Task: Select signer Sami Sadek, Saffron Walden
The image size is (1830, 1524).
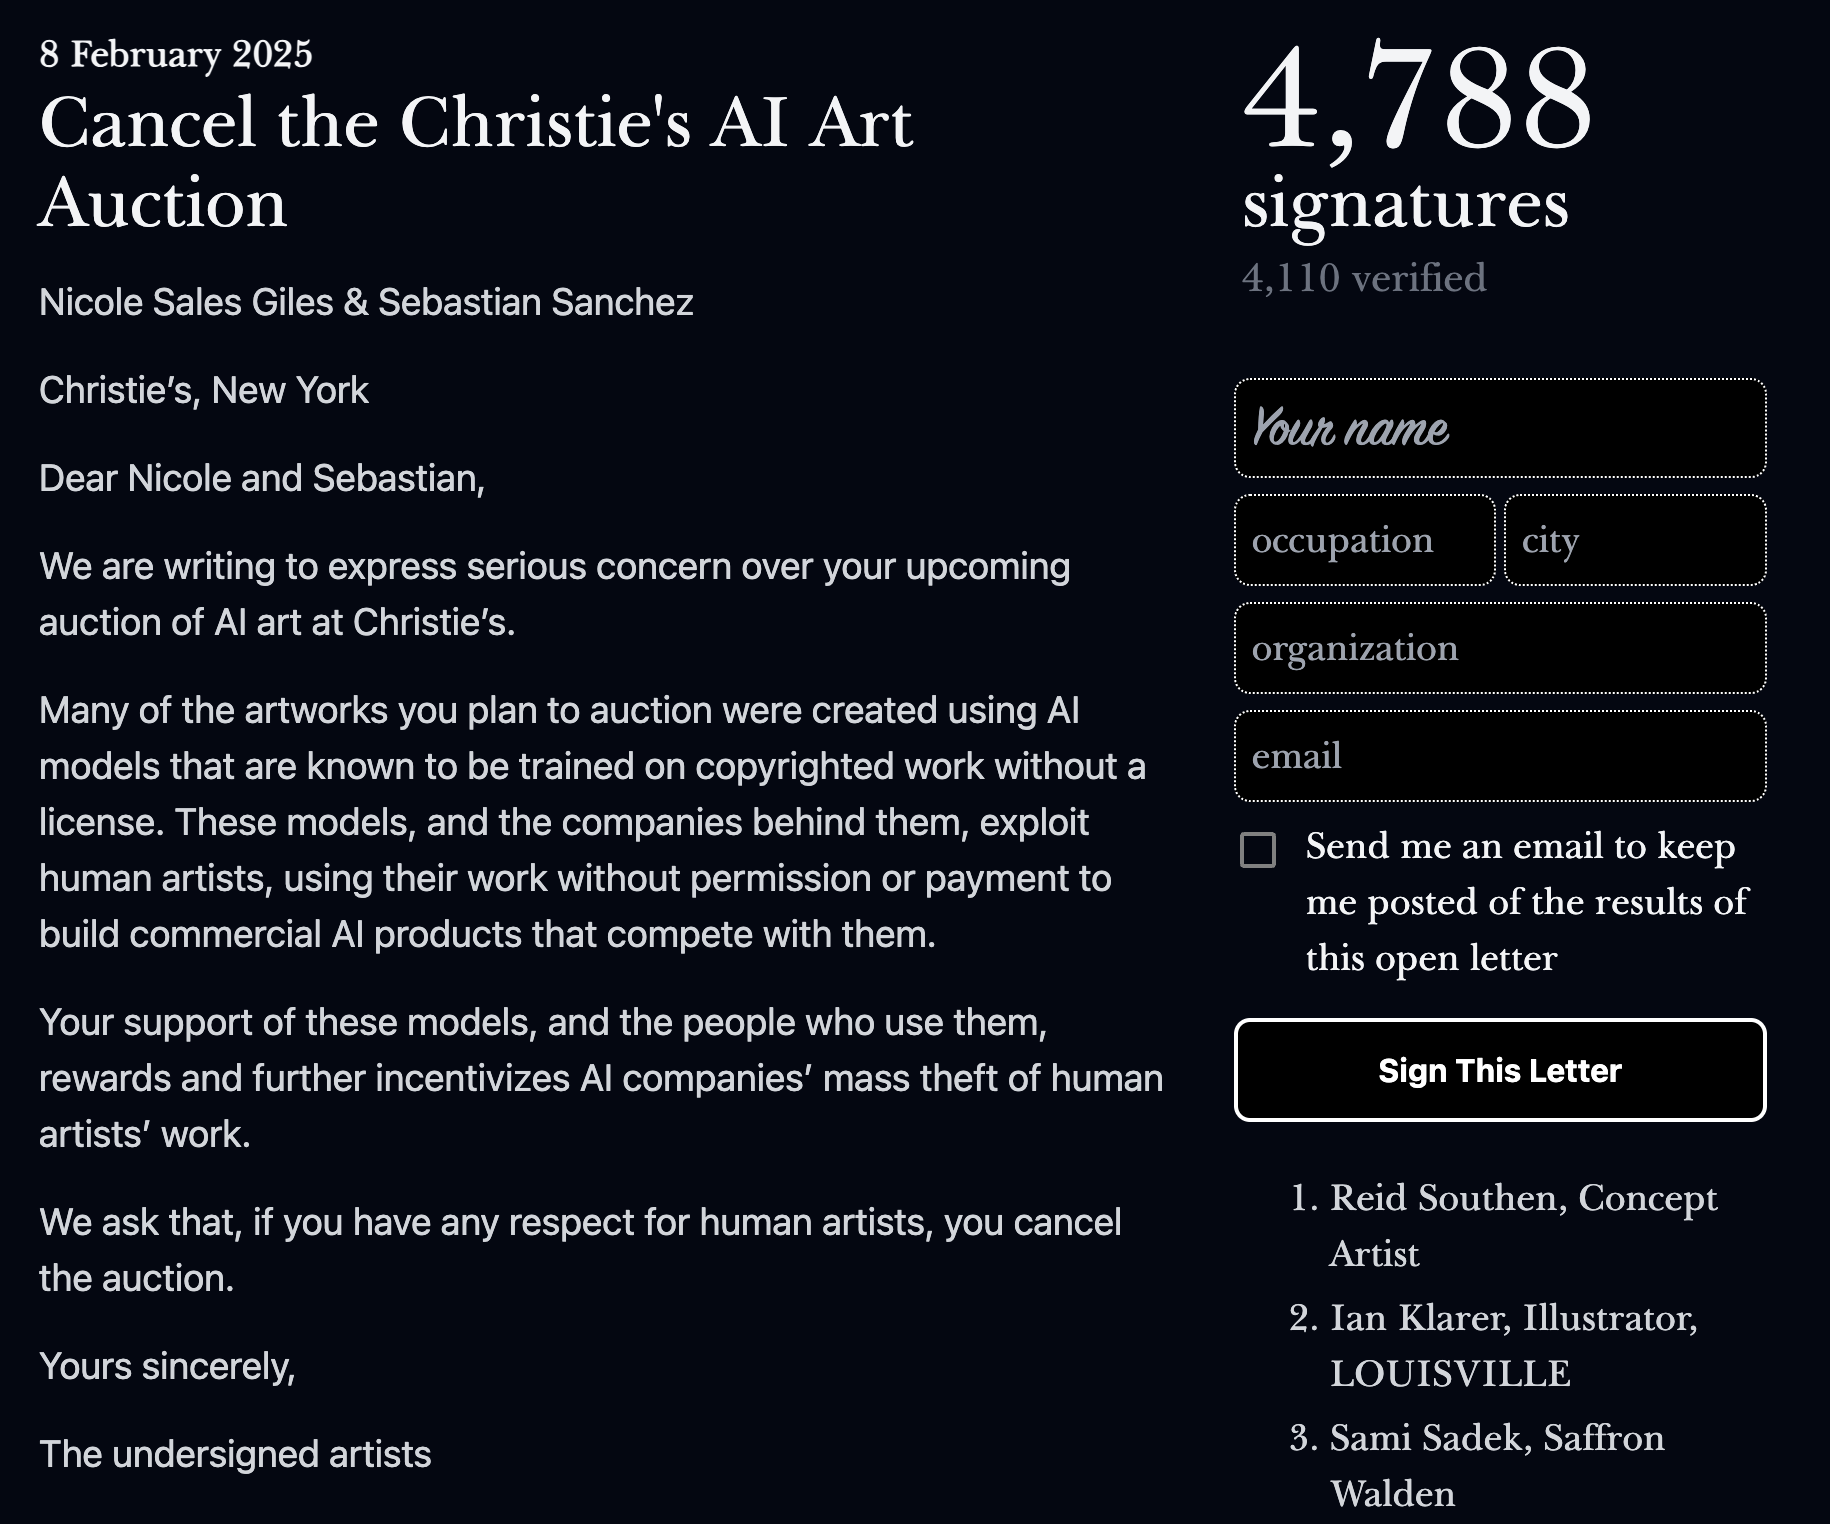Action: tap(1497, 1465)
